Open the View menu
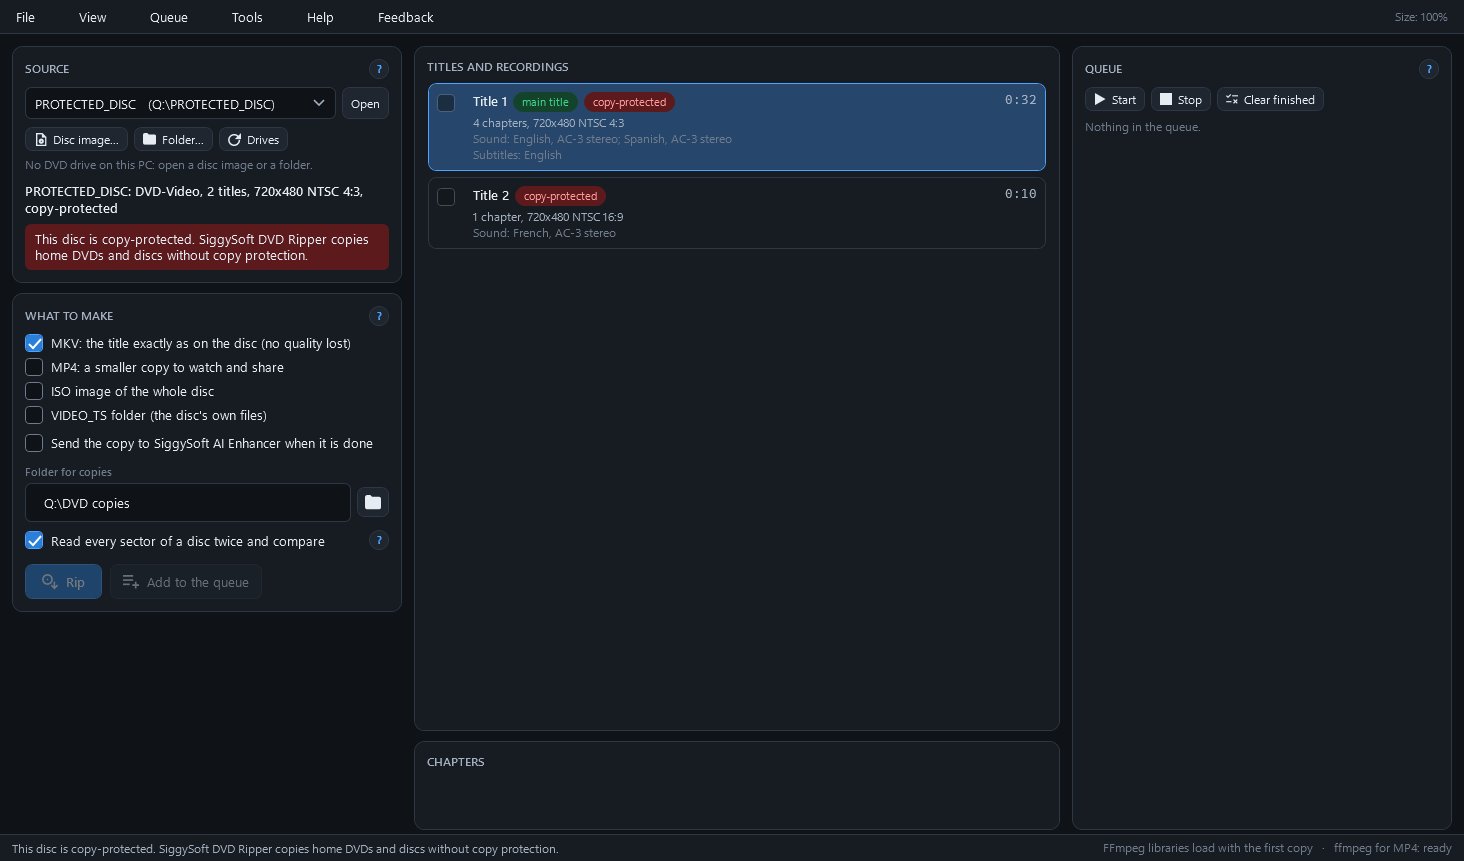The image size is (1464, 861). 93,17
